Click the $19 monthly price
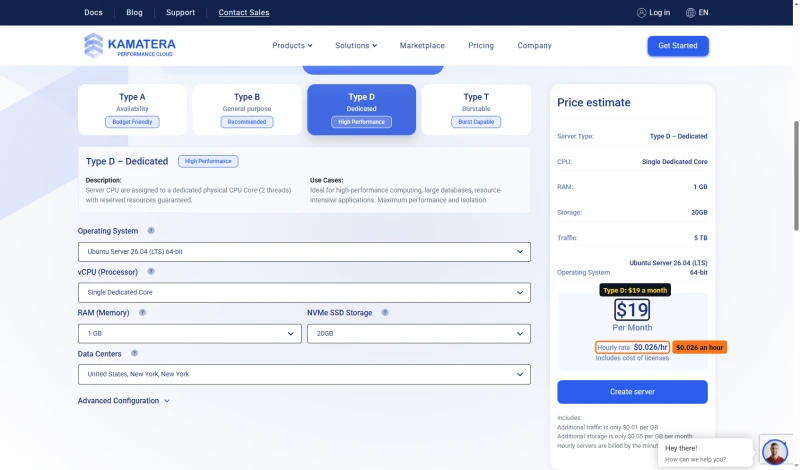 click(x=632, y=310)
